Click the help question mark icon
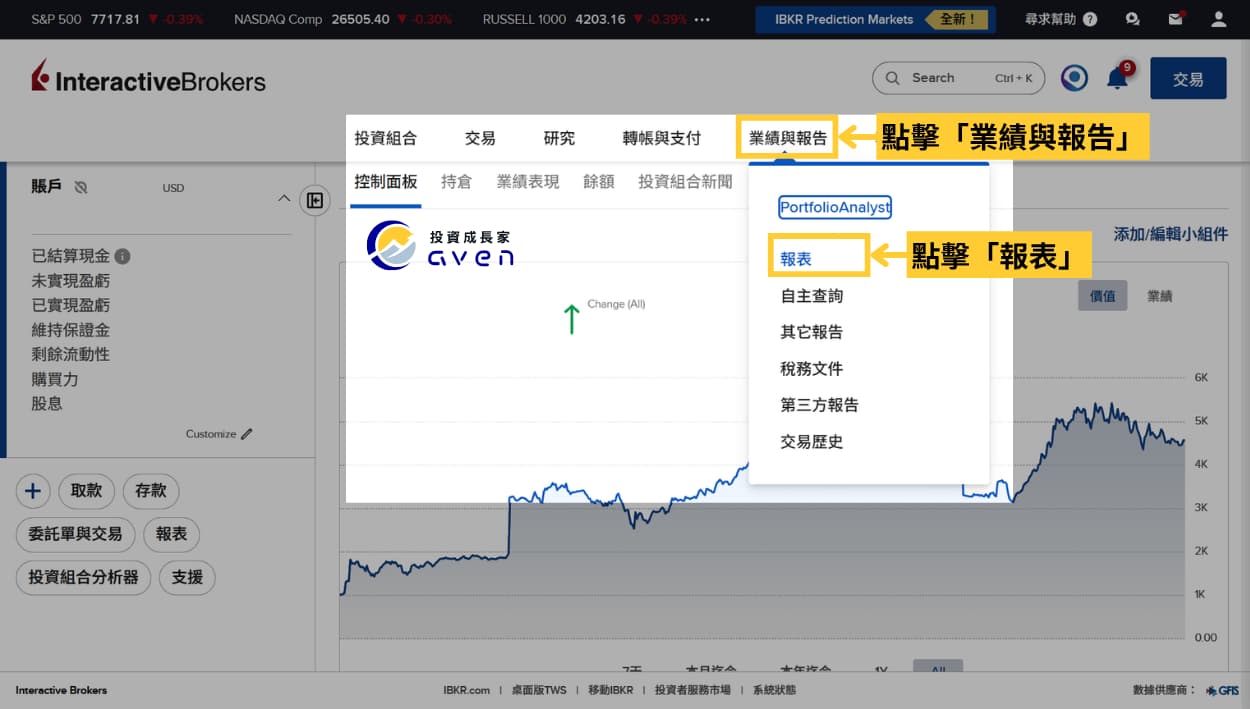The width and height of the screenshot is (1250, 709). tap(1090, 19)
